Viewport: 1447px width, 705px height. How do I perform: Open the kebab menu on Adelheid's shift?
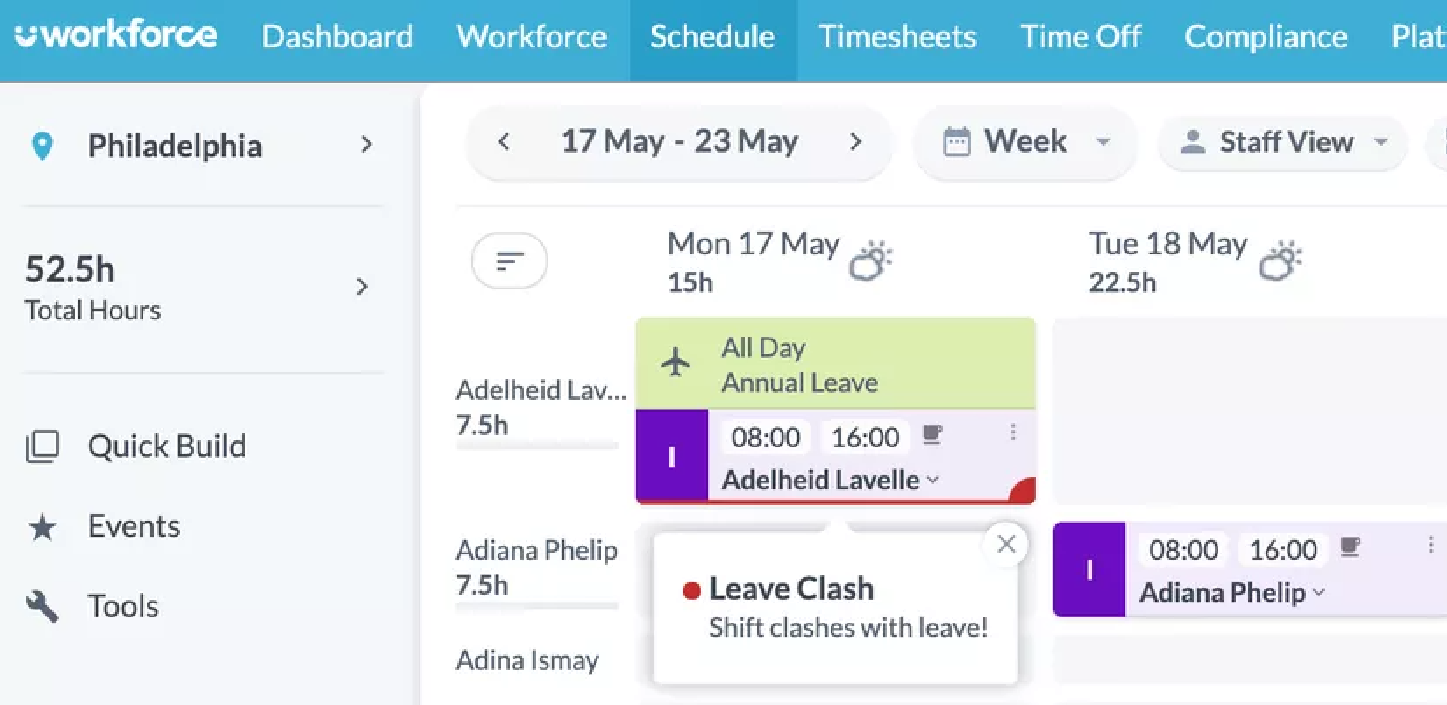pyautogui.click(x=1014, y=433)
